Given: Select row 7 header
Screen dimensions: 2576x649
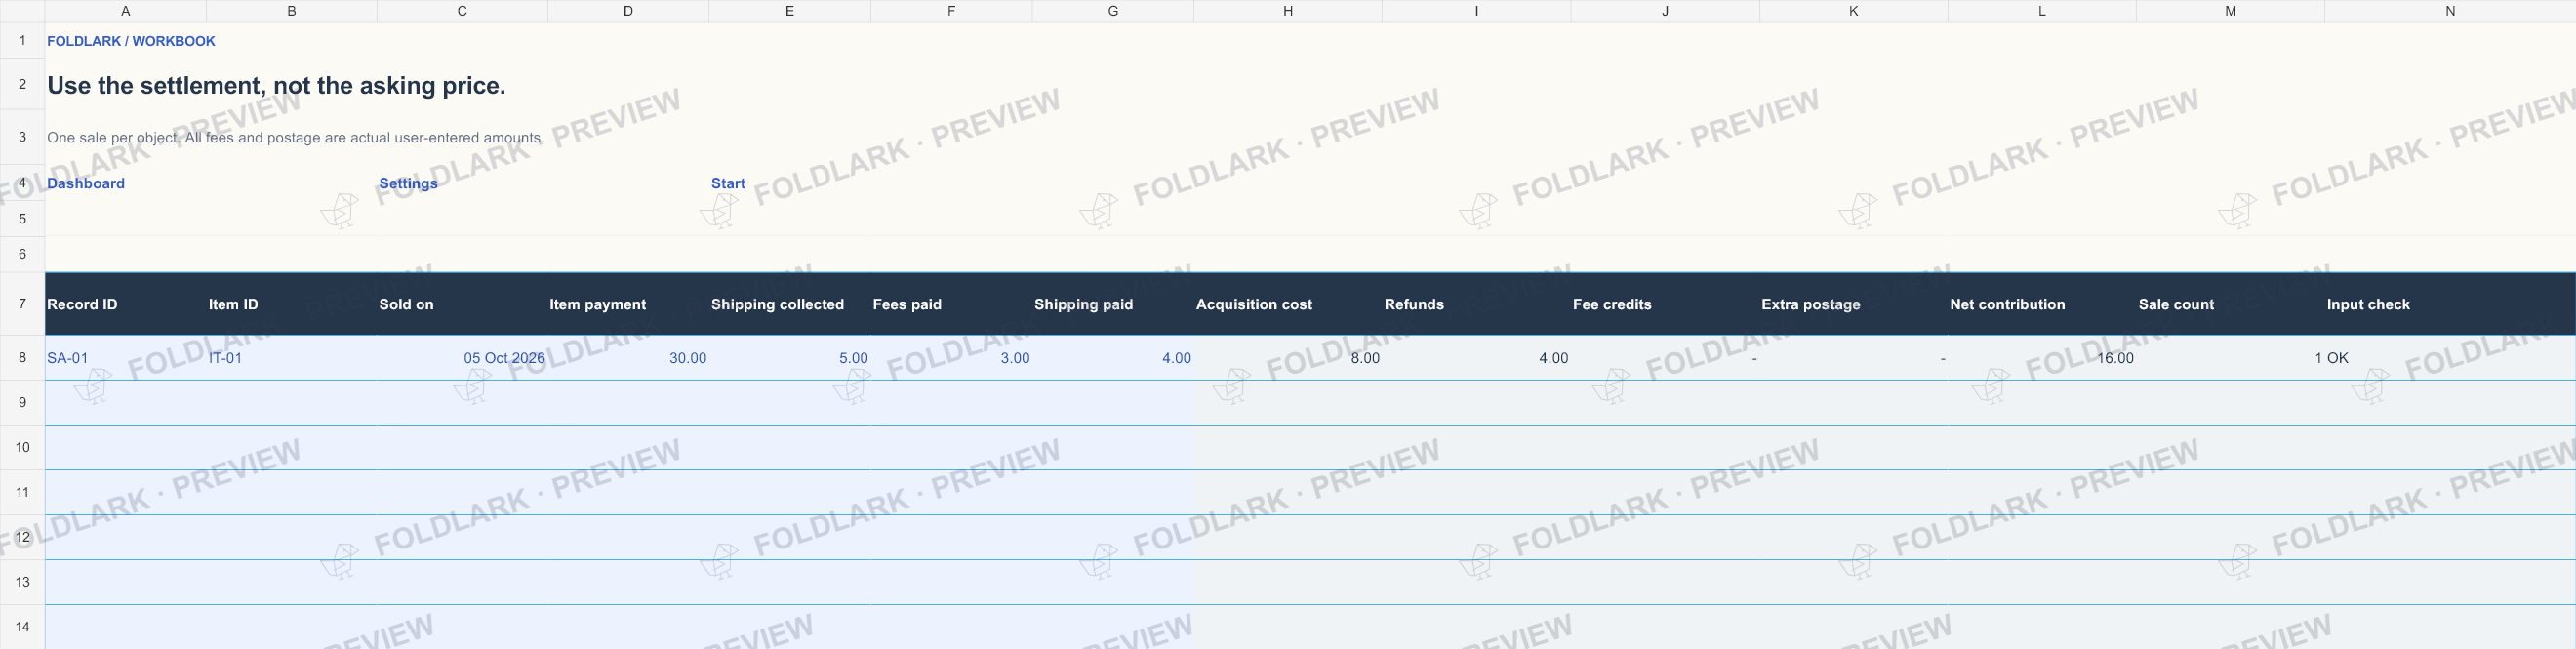Looking at the screenshot, I should pyautogui.click(x=22, y=303).
